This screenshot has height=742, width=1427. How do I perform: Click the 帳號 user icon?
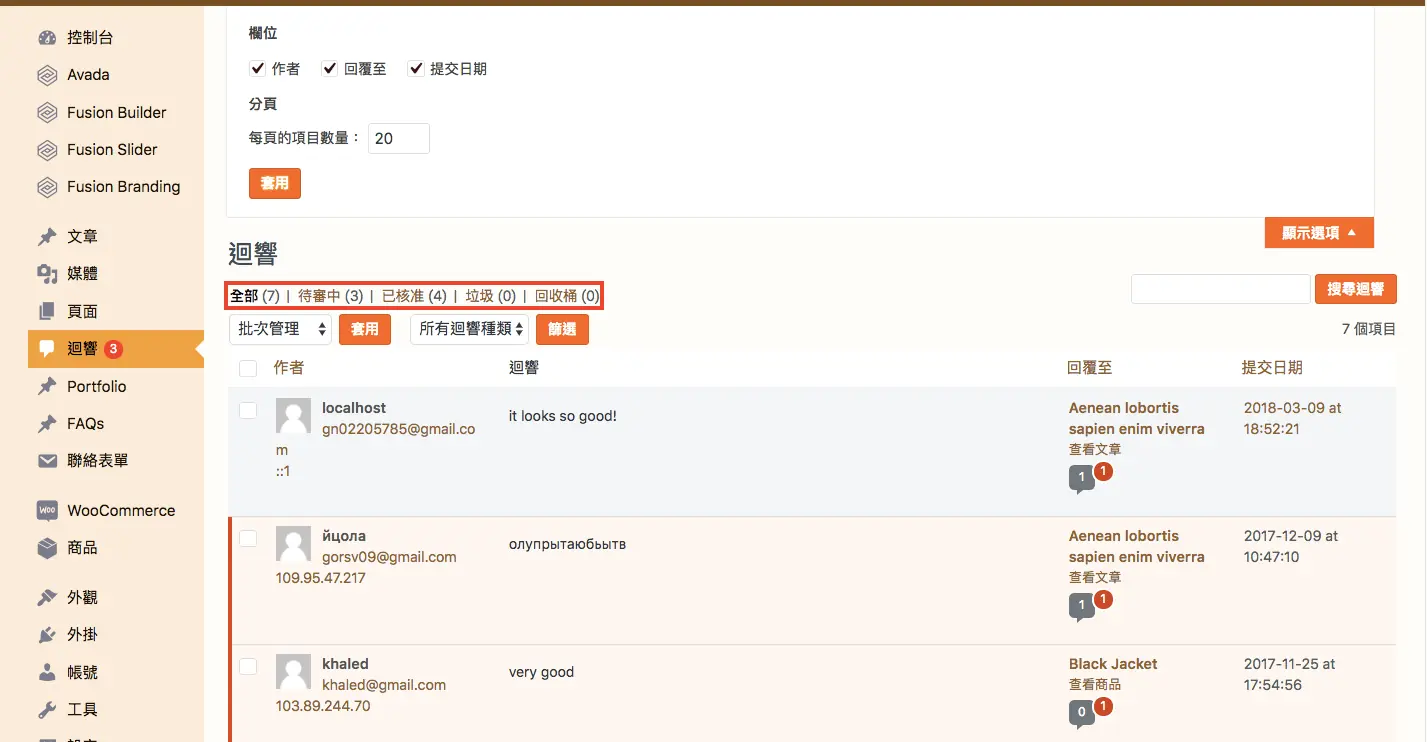pyautogui.click(x=47, y=673)
